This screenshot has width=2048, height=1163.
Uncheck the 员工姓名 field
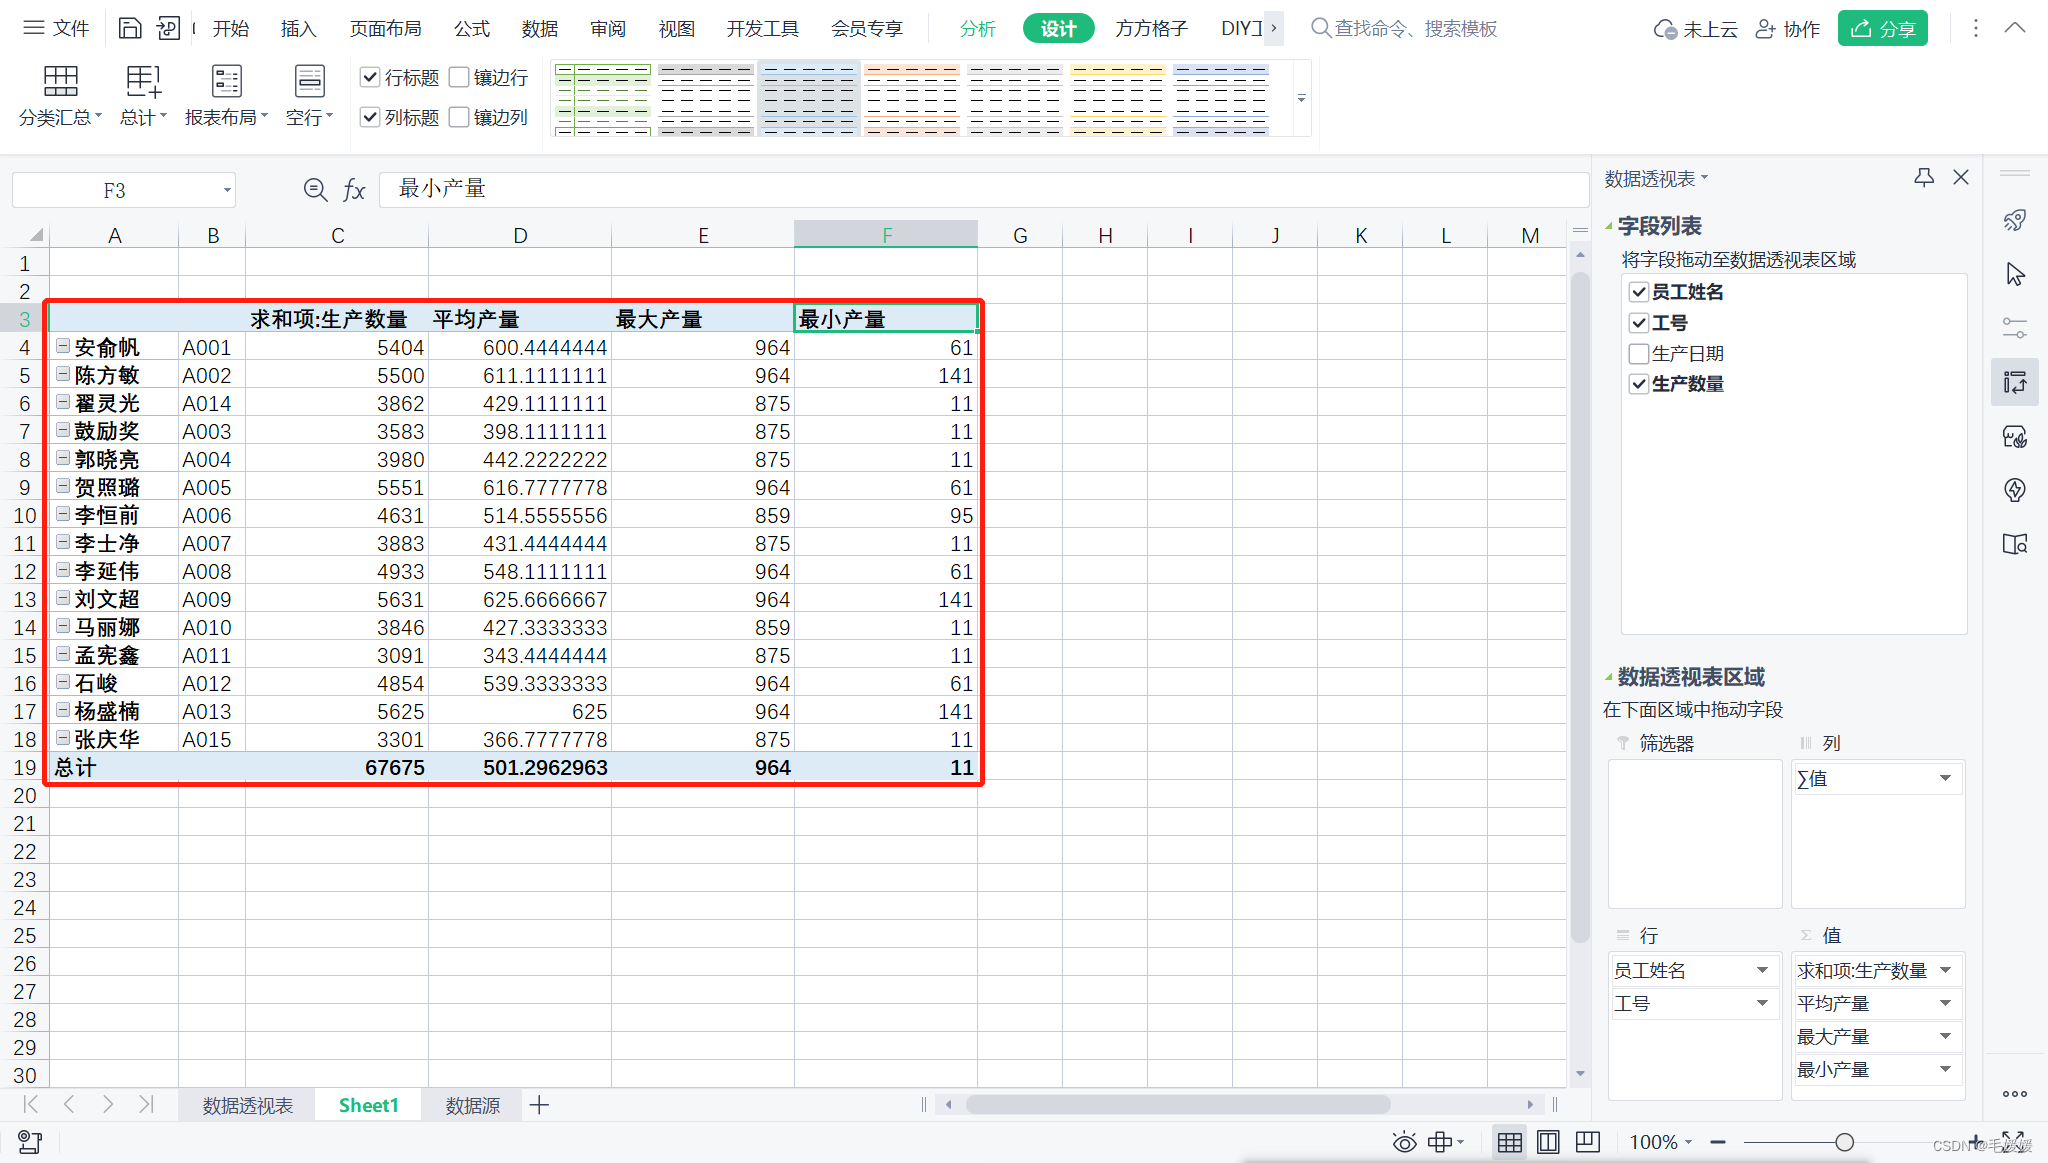pos(1638,292)
